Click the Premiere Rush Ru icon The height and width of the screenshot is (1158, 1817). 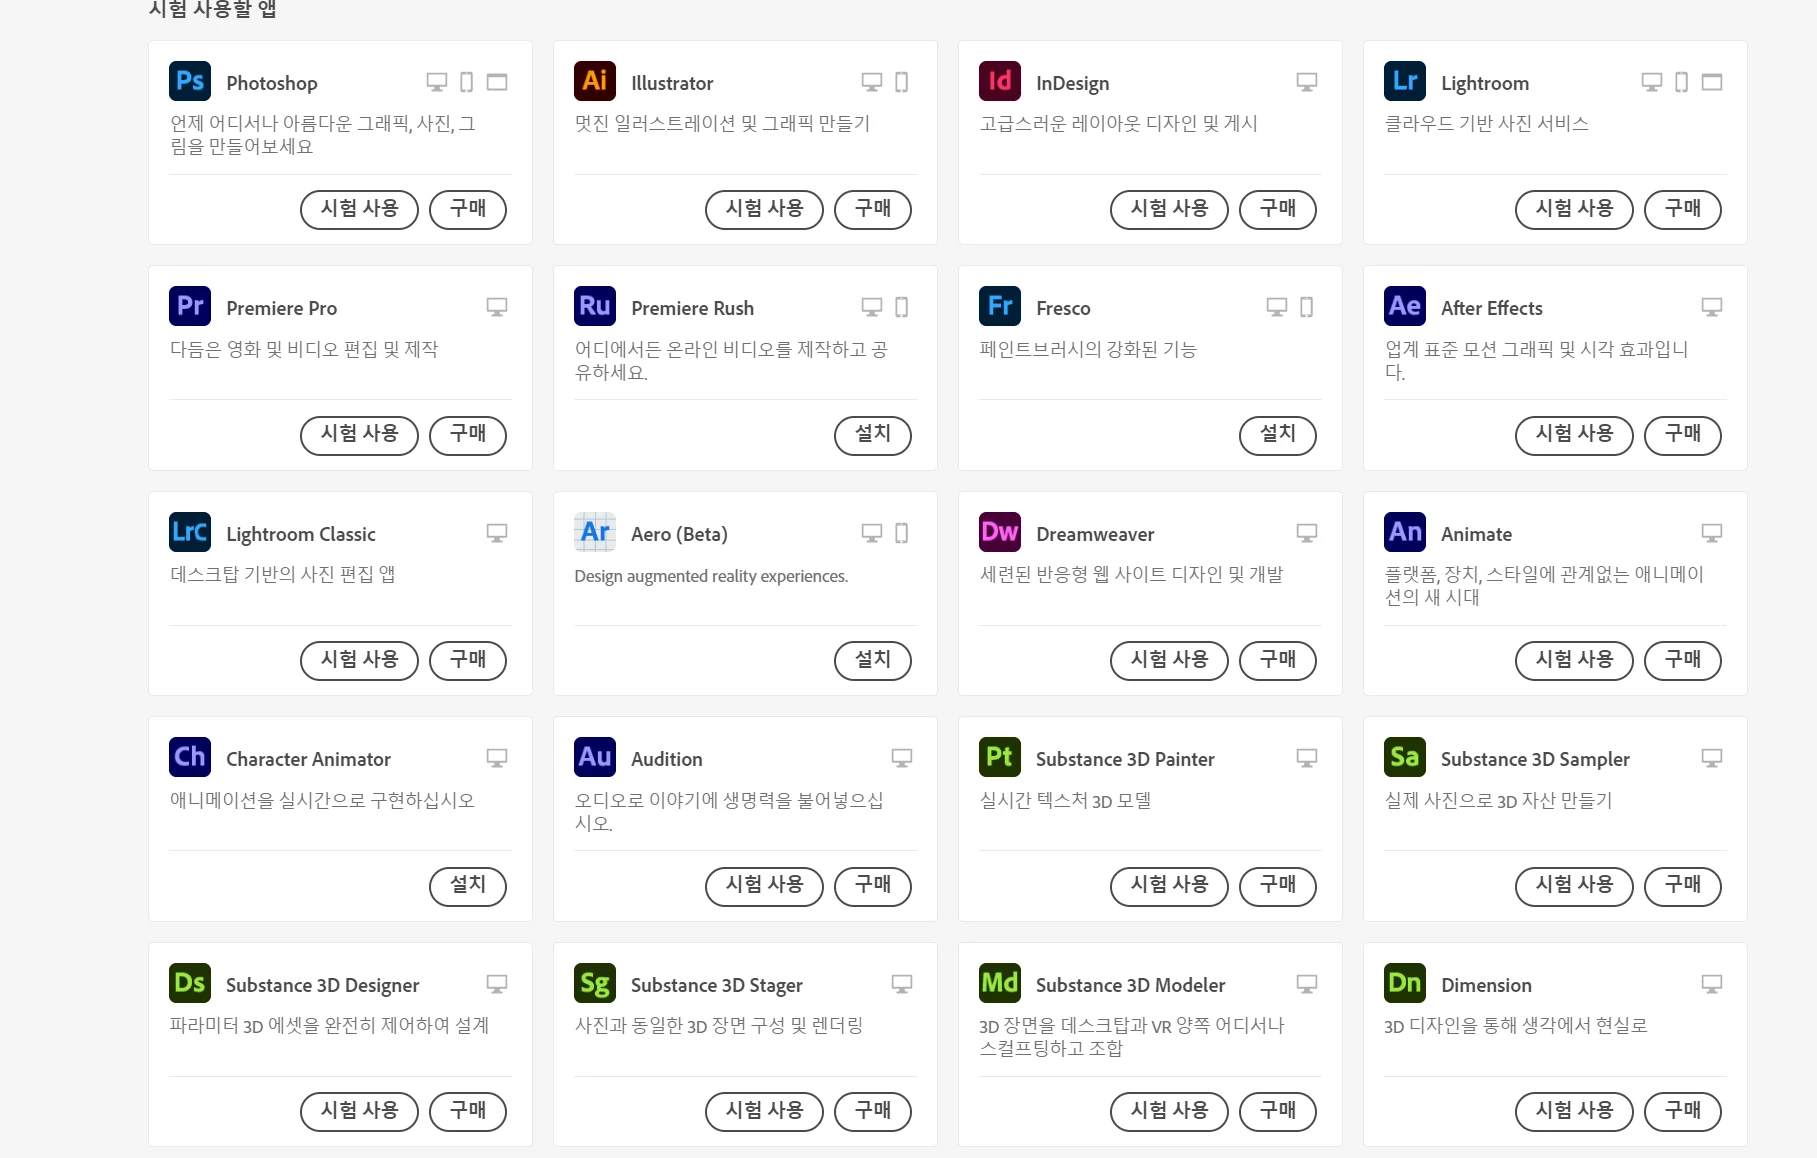(x=595, y=306)
